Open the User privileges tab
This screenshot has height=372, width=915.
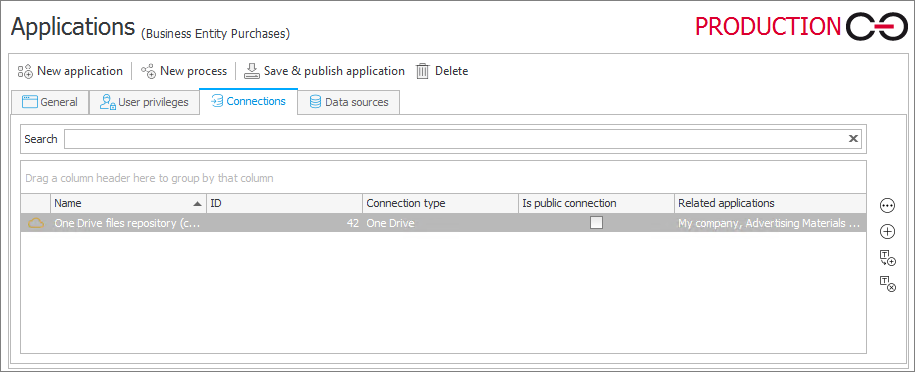point(144,102)
